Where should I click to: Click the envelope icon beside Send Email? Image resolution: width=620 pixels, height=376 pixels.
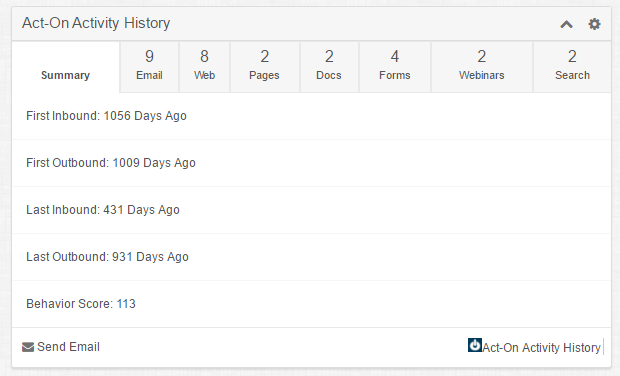click(x=28, y=347)
